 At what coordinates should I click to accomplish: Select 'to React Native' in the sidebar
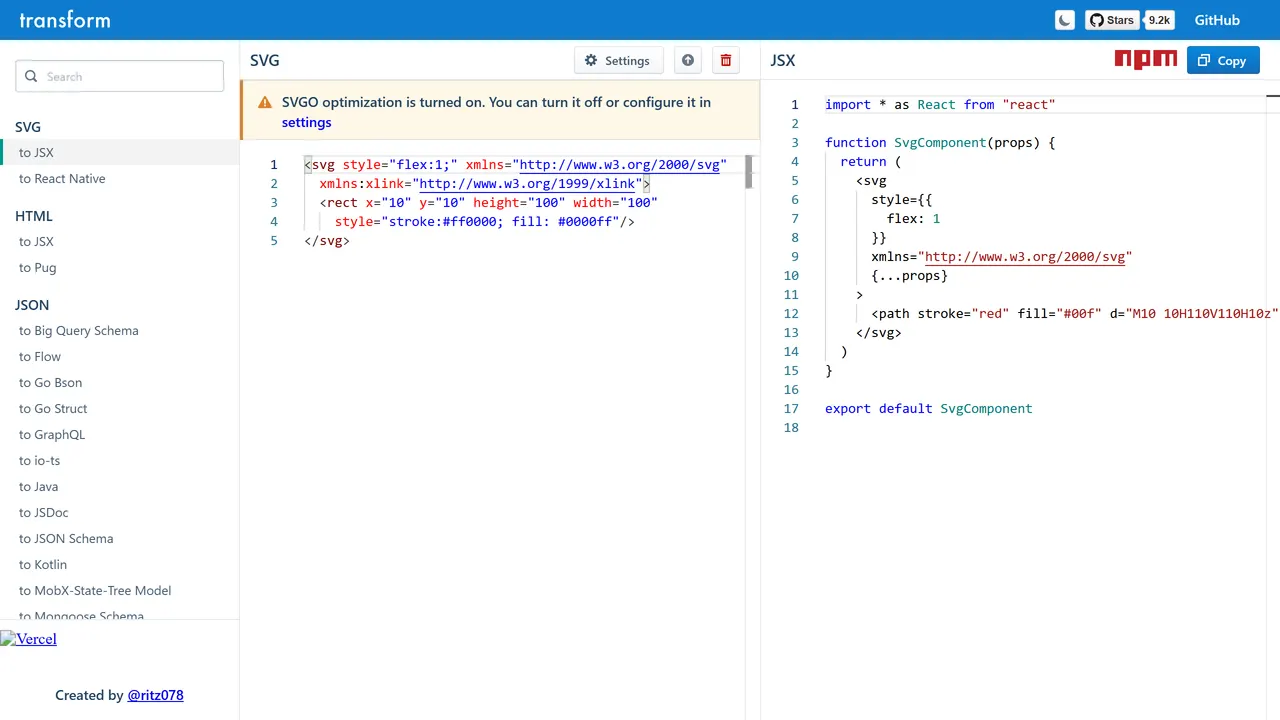[120, 178]
